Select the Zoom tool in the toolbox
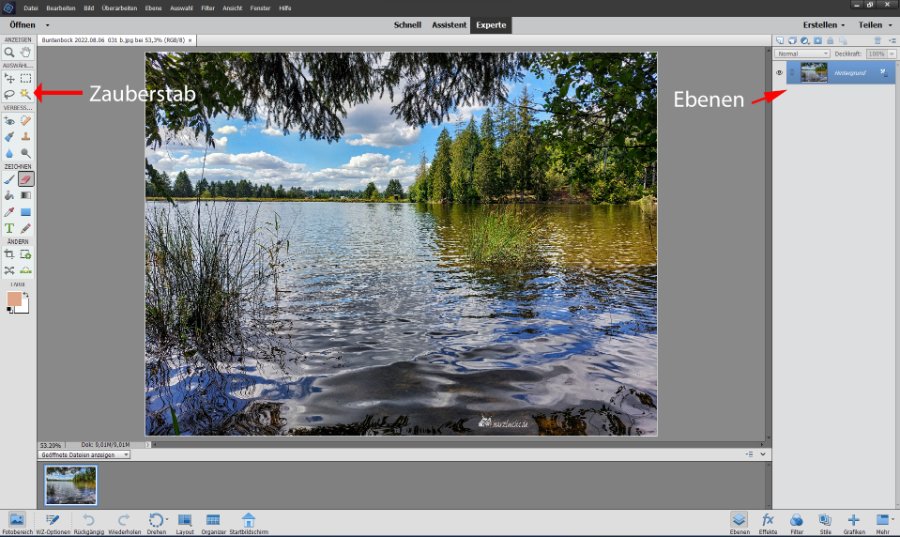Screen dimensions: 900x537 9,52
